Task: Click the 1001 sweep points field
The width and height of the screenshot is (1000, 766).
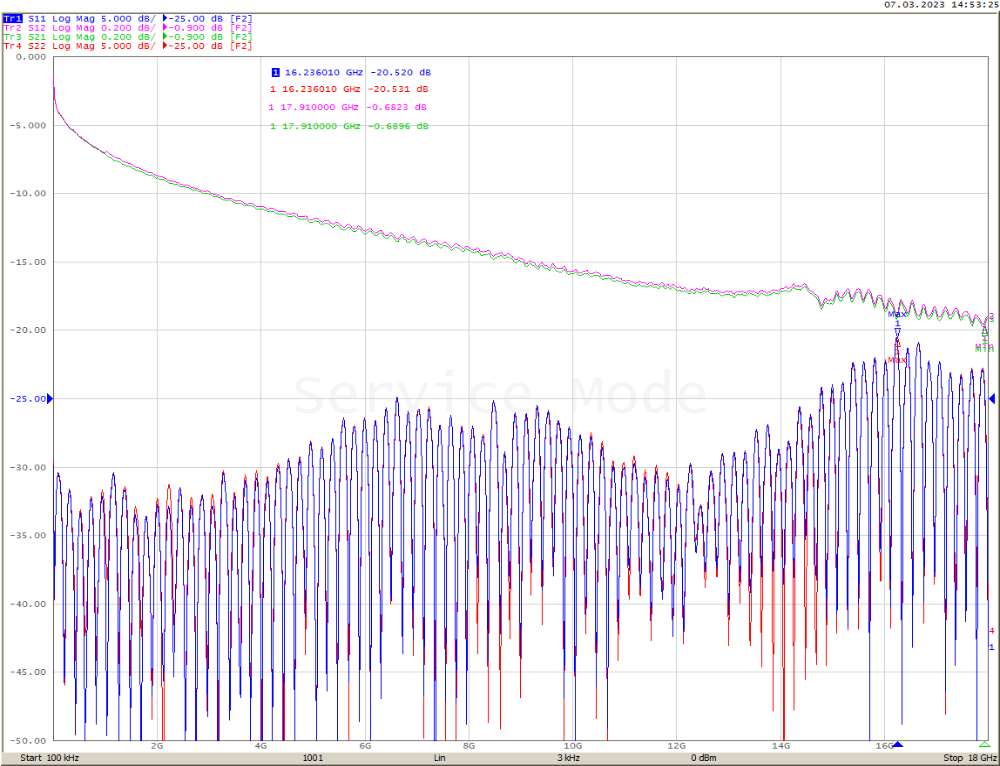Action: [x=312, y=758]
